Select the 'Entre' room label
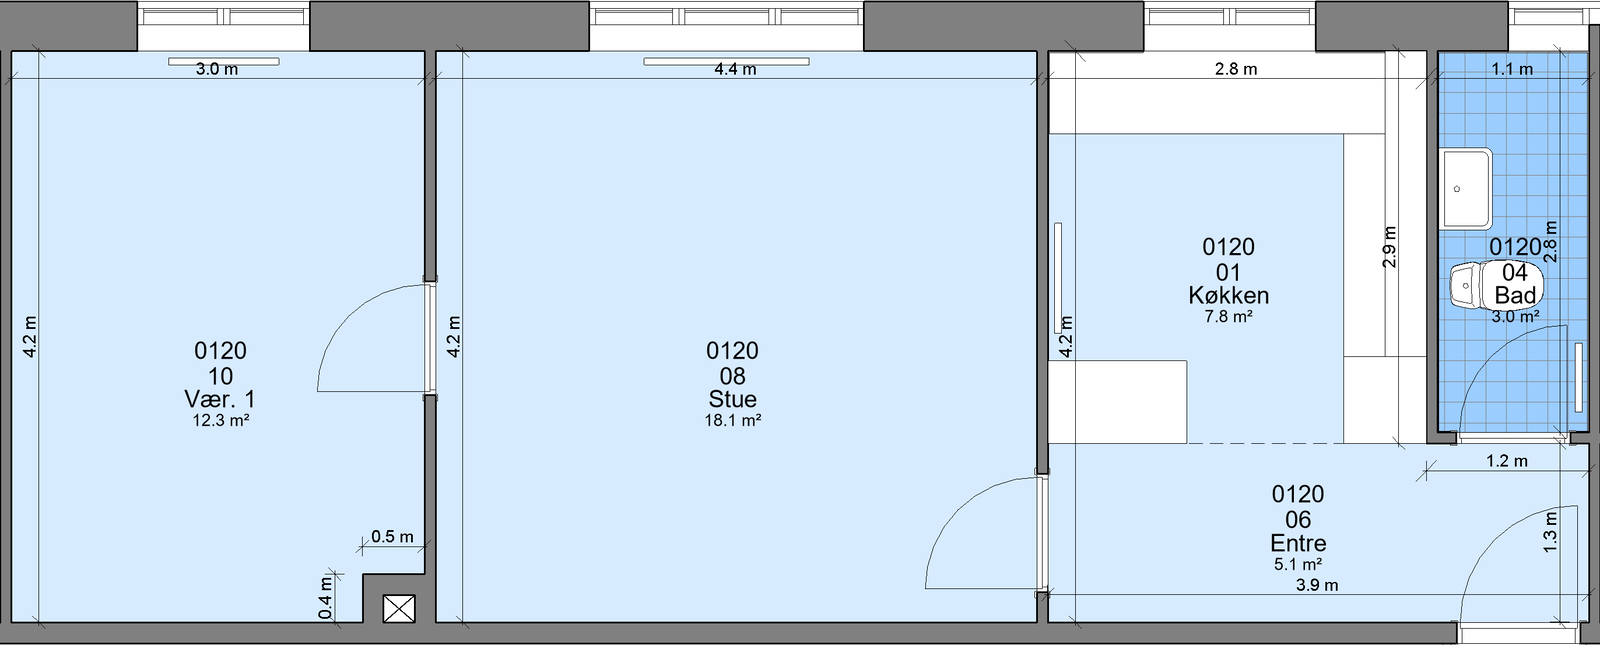The width and height of the screenshot is (1600, 645). click(1298, 543)
